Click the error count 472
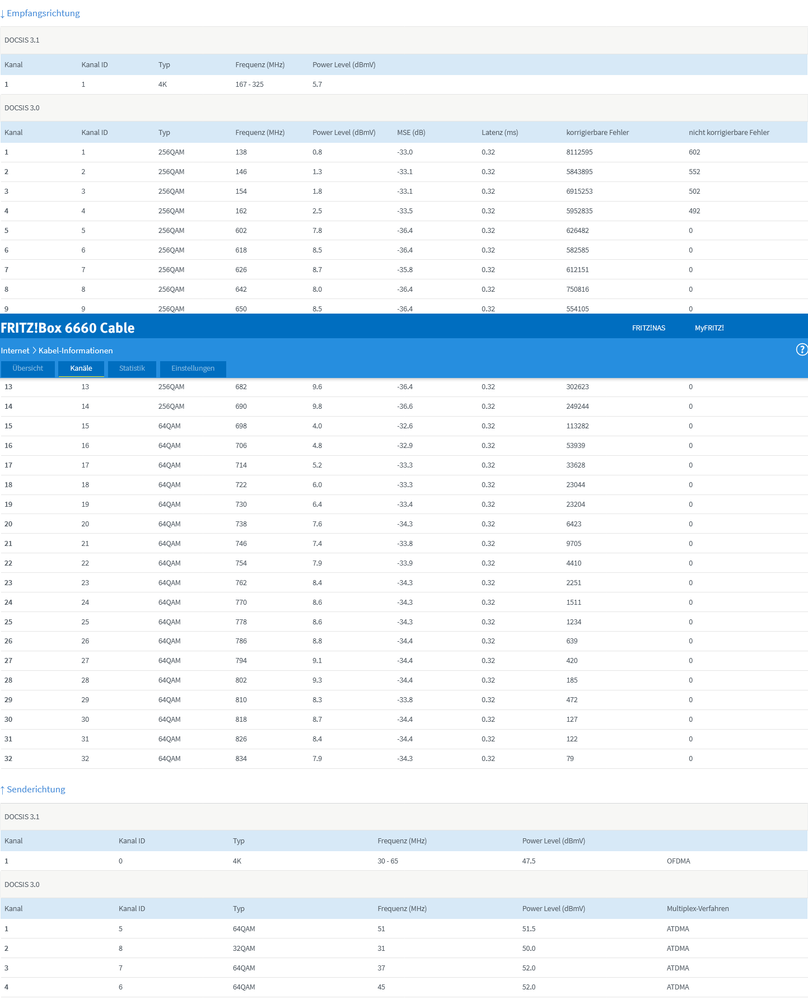 572,700
